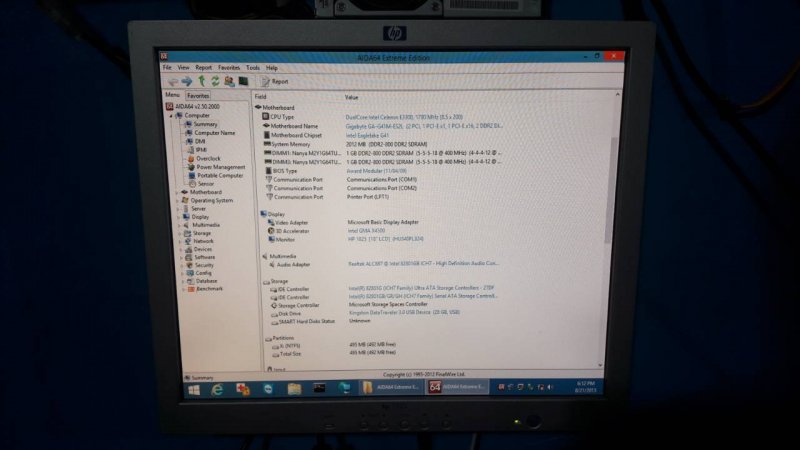Open the Favorites menu in menu bar

229,67
